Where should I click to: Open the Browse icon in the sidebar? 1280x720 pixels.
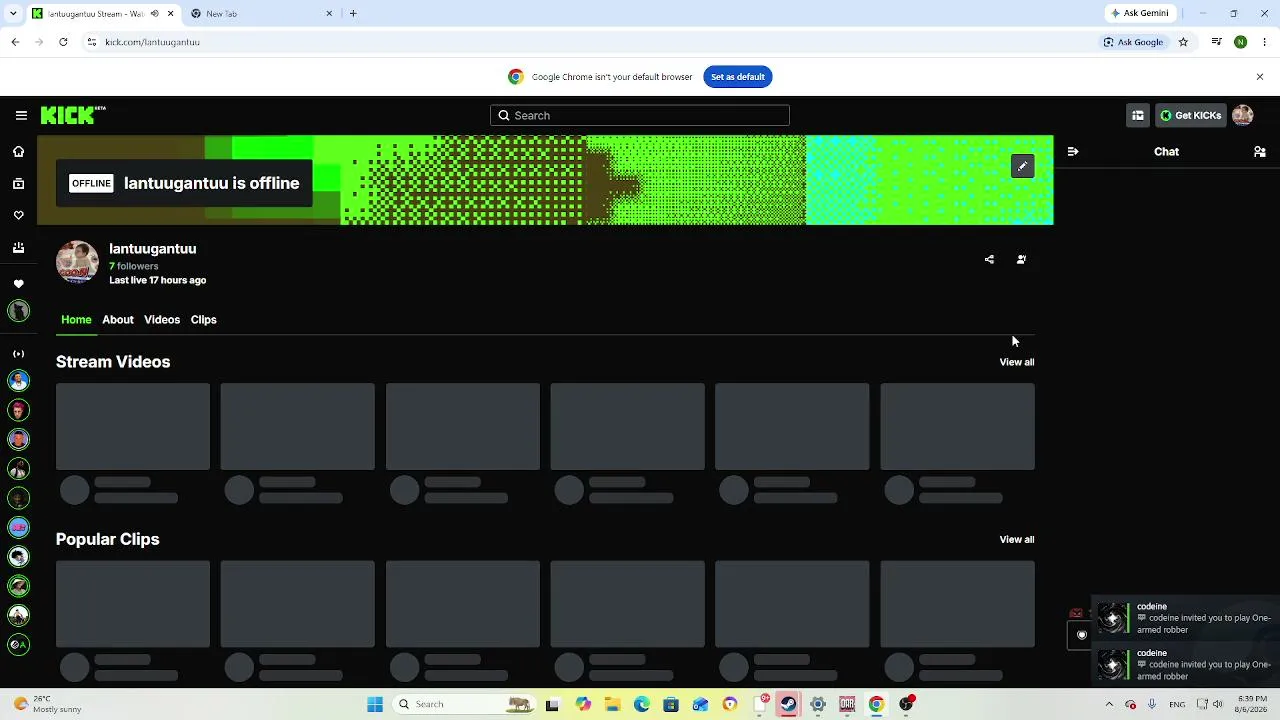pos(18,184)
